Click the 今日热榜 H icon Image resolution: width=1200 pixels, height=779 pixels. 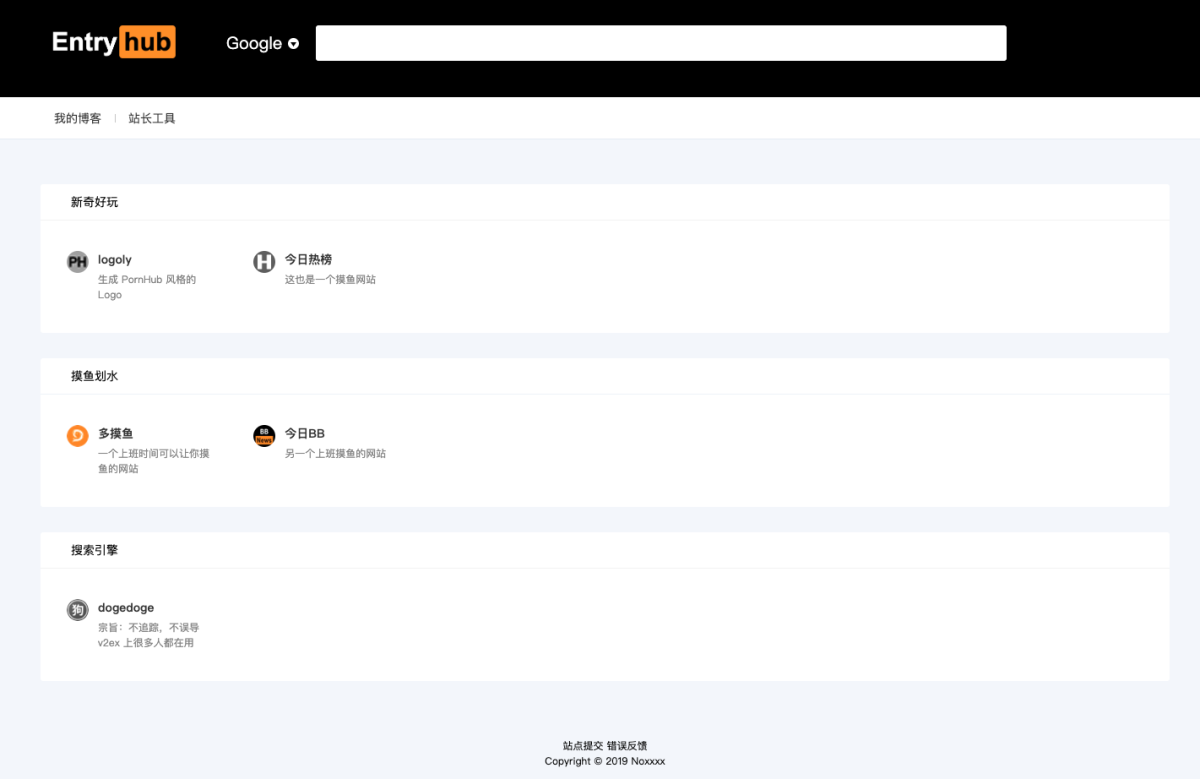tap(264, 262)
